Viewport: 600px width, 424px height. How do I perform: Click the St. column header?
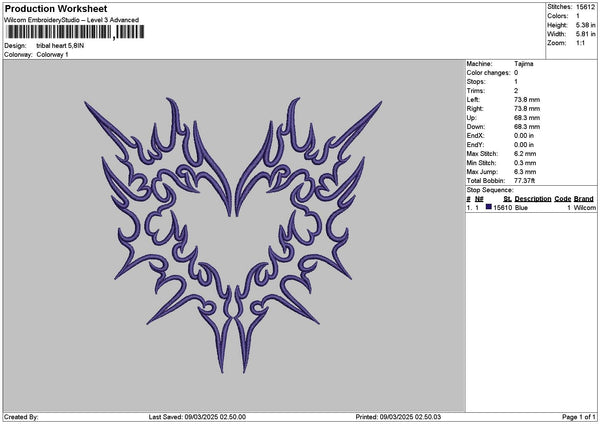click(x=508, y=199)
